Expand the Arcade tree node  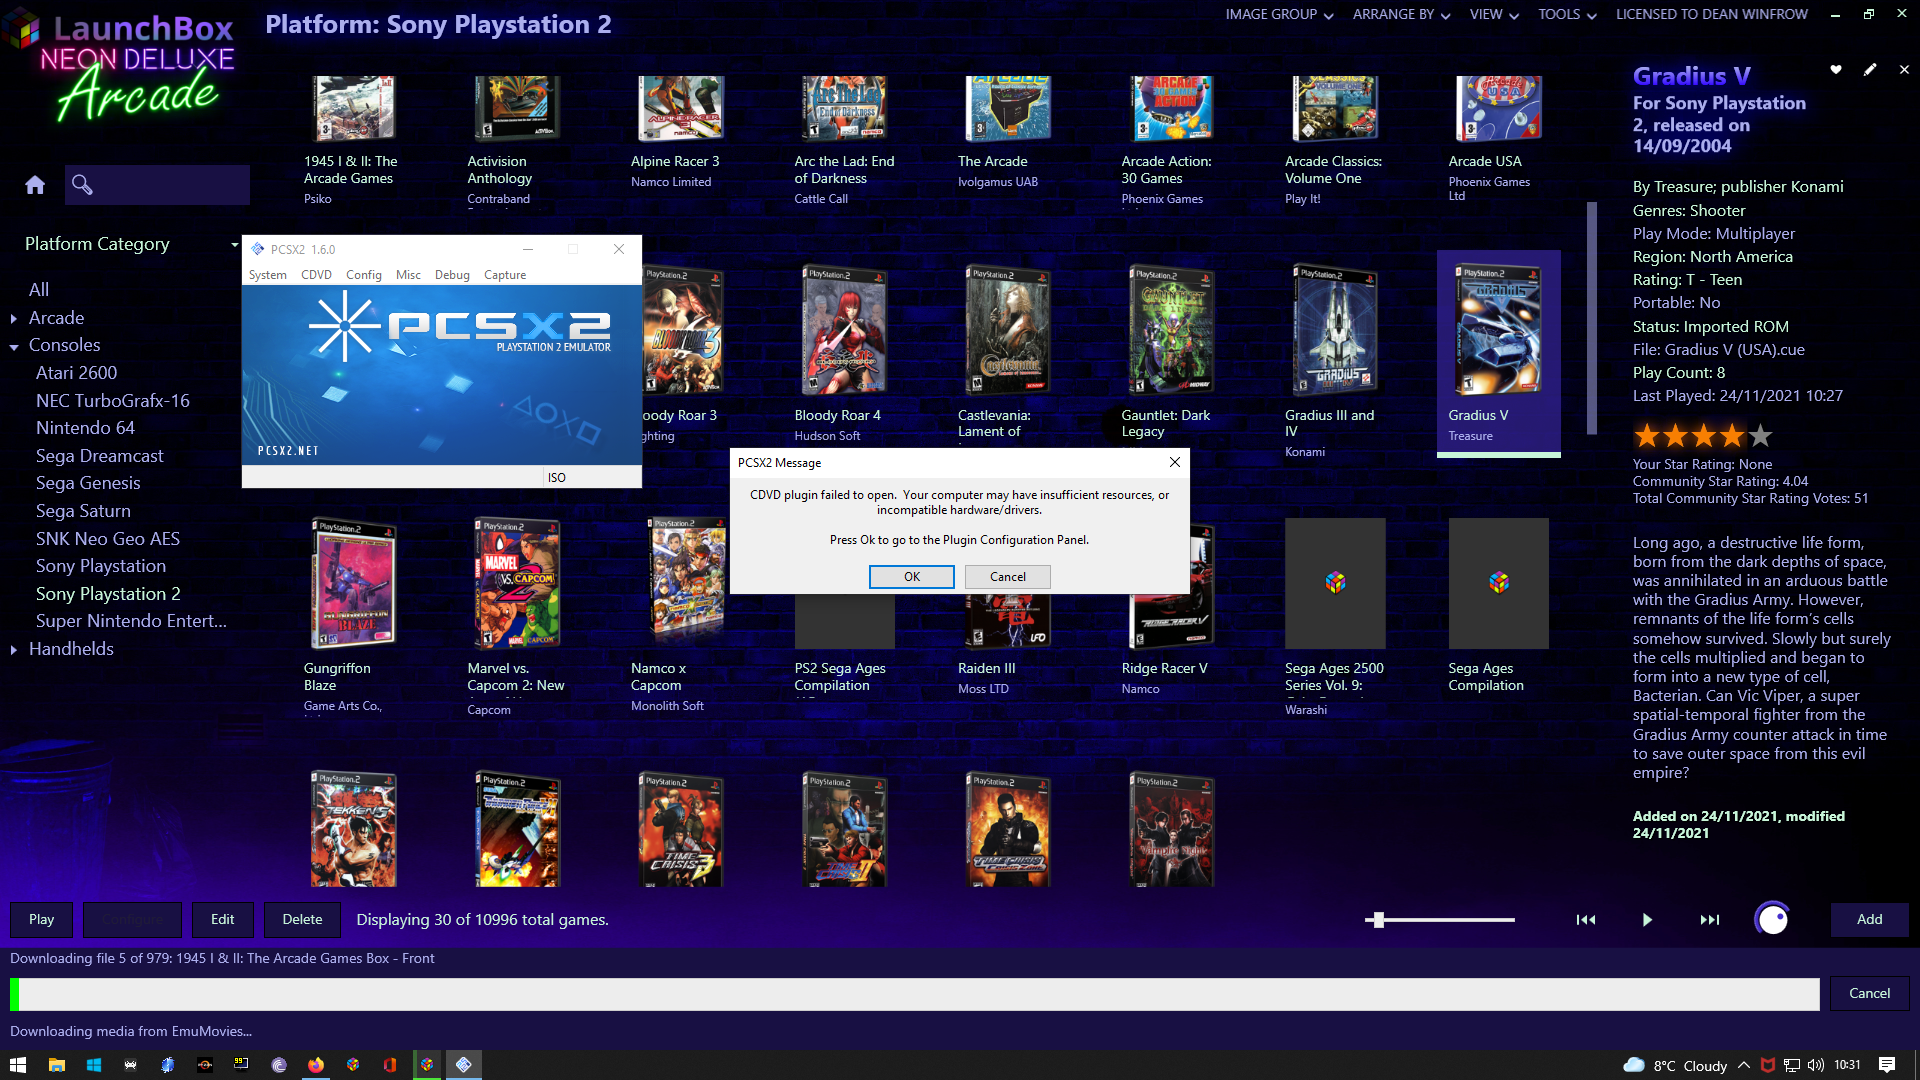[x=14, y=319]
